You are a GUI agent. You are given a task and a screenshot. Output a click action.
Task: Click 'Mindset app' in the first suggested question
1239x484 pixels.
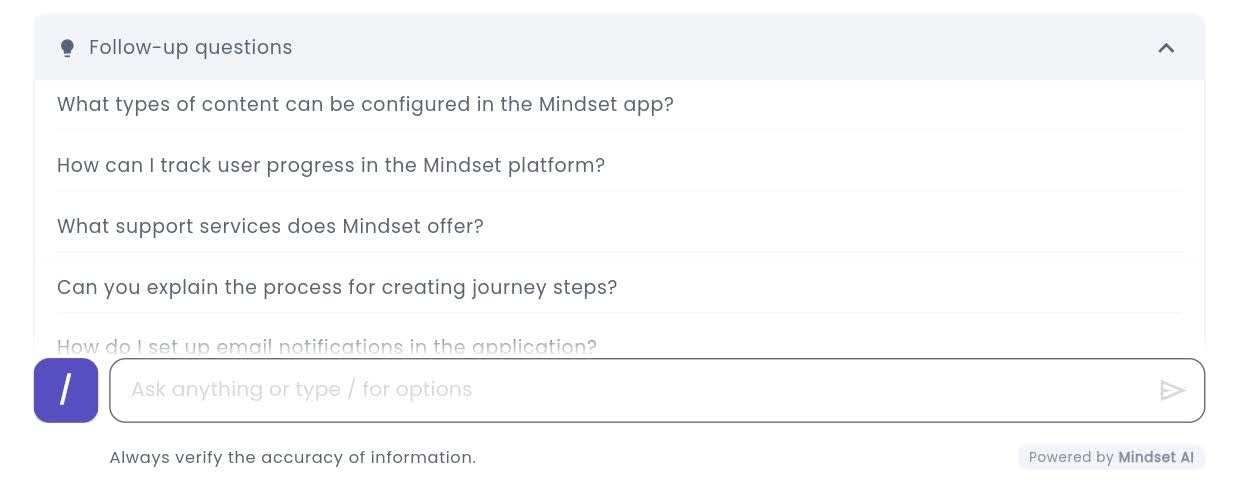click(x=605, y=104)
